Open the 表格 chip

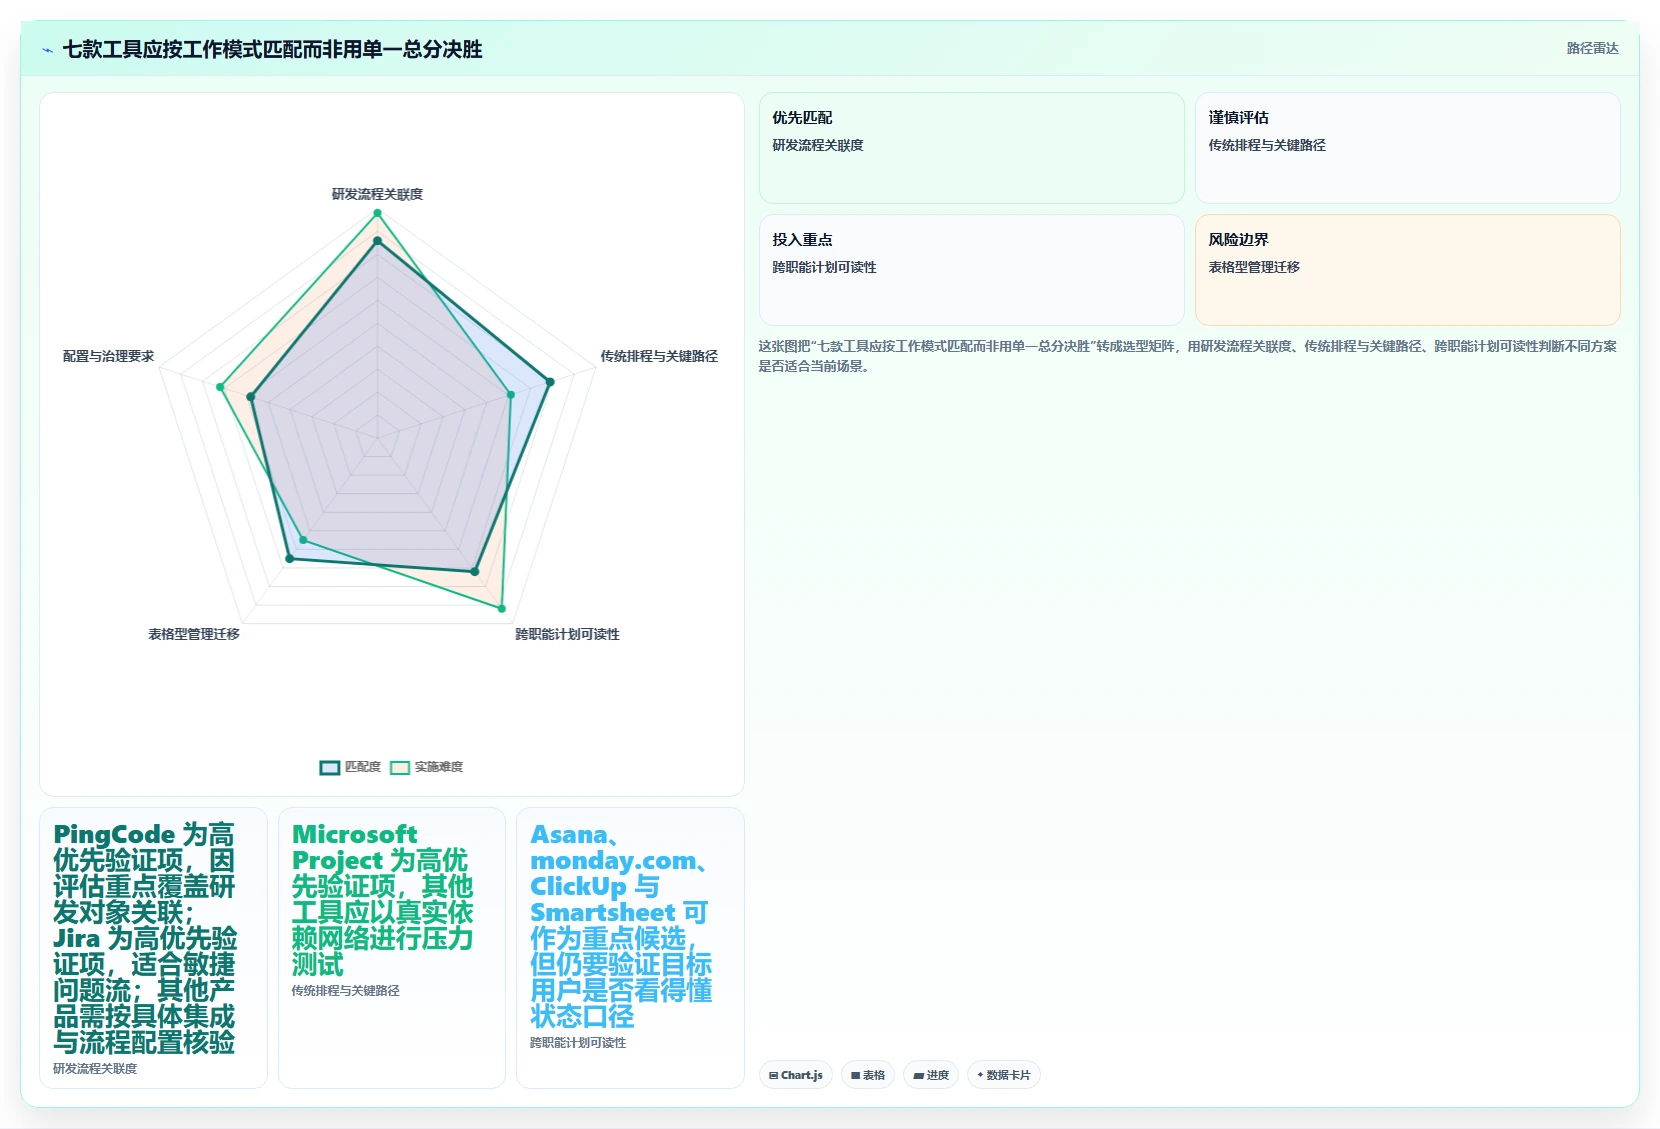(868, 1075)
